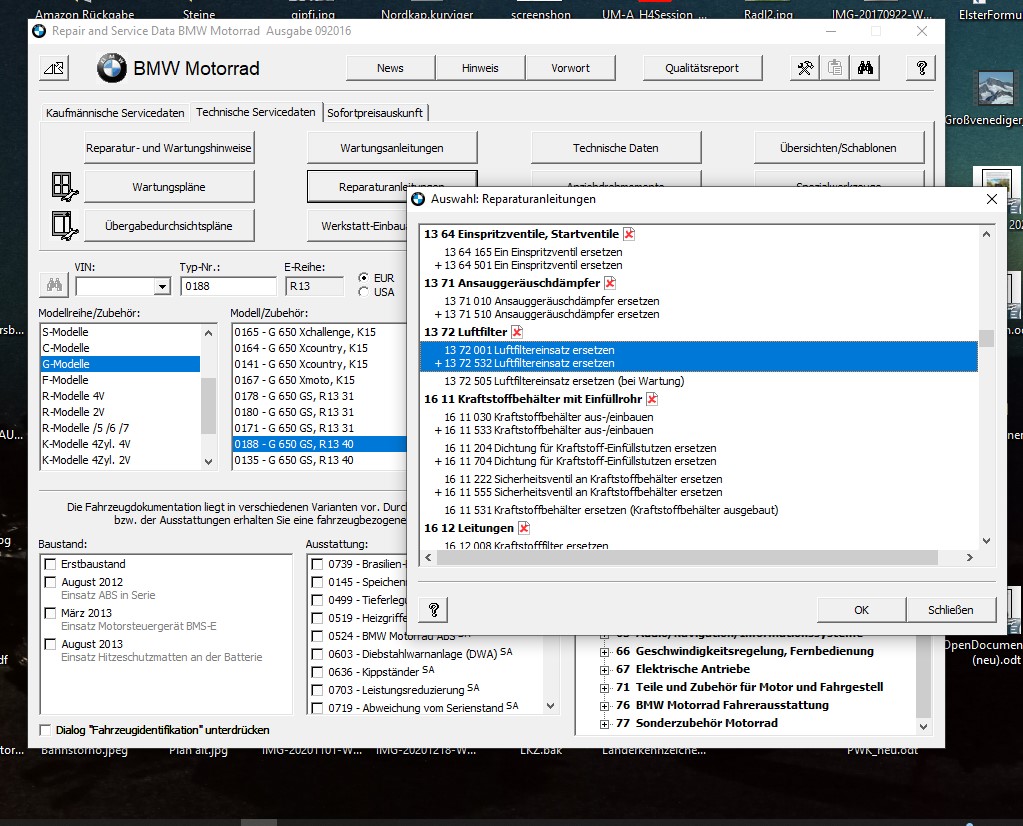
Task: Click the Vorwort button
Action: pos(570,68)
